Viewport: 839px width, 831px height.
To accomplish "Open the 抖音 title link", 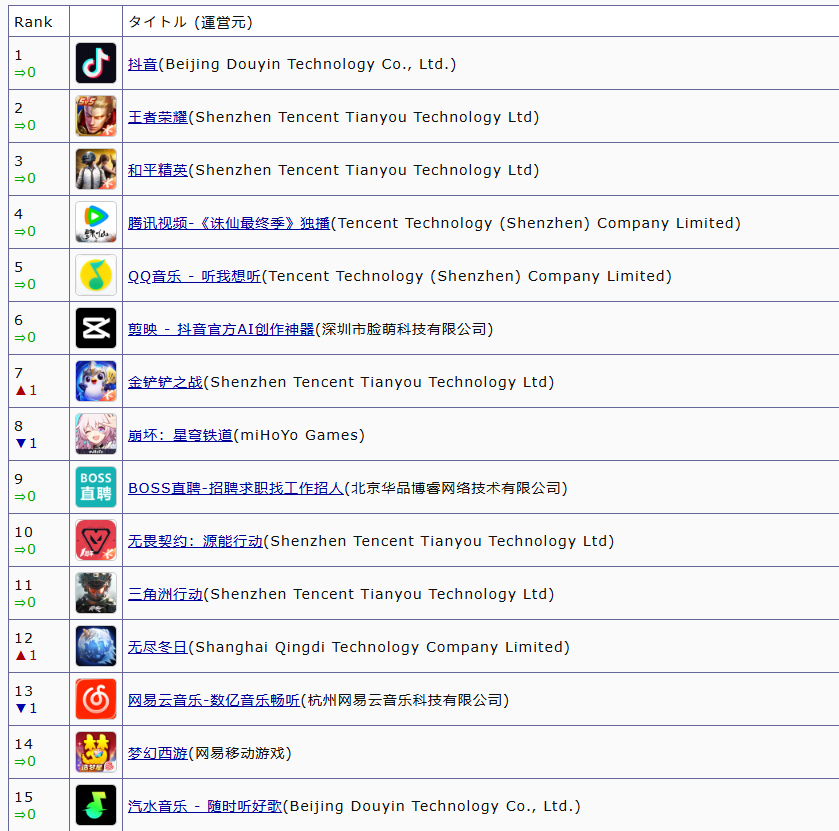I will click(x=143, y=64).
